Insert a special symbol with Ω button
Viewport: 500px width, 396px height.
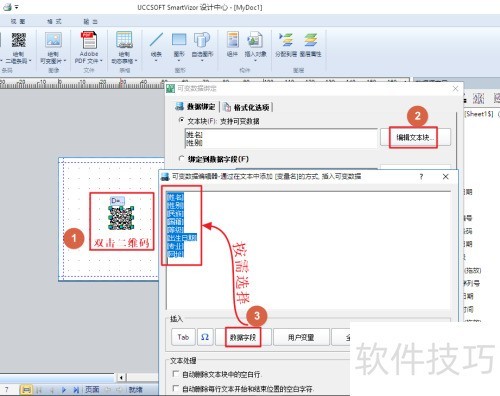(x=205, y=337)
